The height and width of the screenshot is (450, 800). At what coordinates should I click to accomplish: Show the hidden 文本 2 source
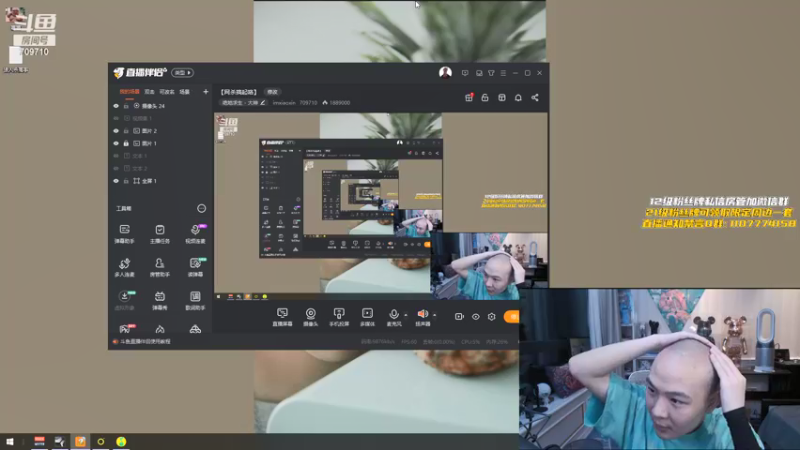tap(116, 168)
